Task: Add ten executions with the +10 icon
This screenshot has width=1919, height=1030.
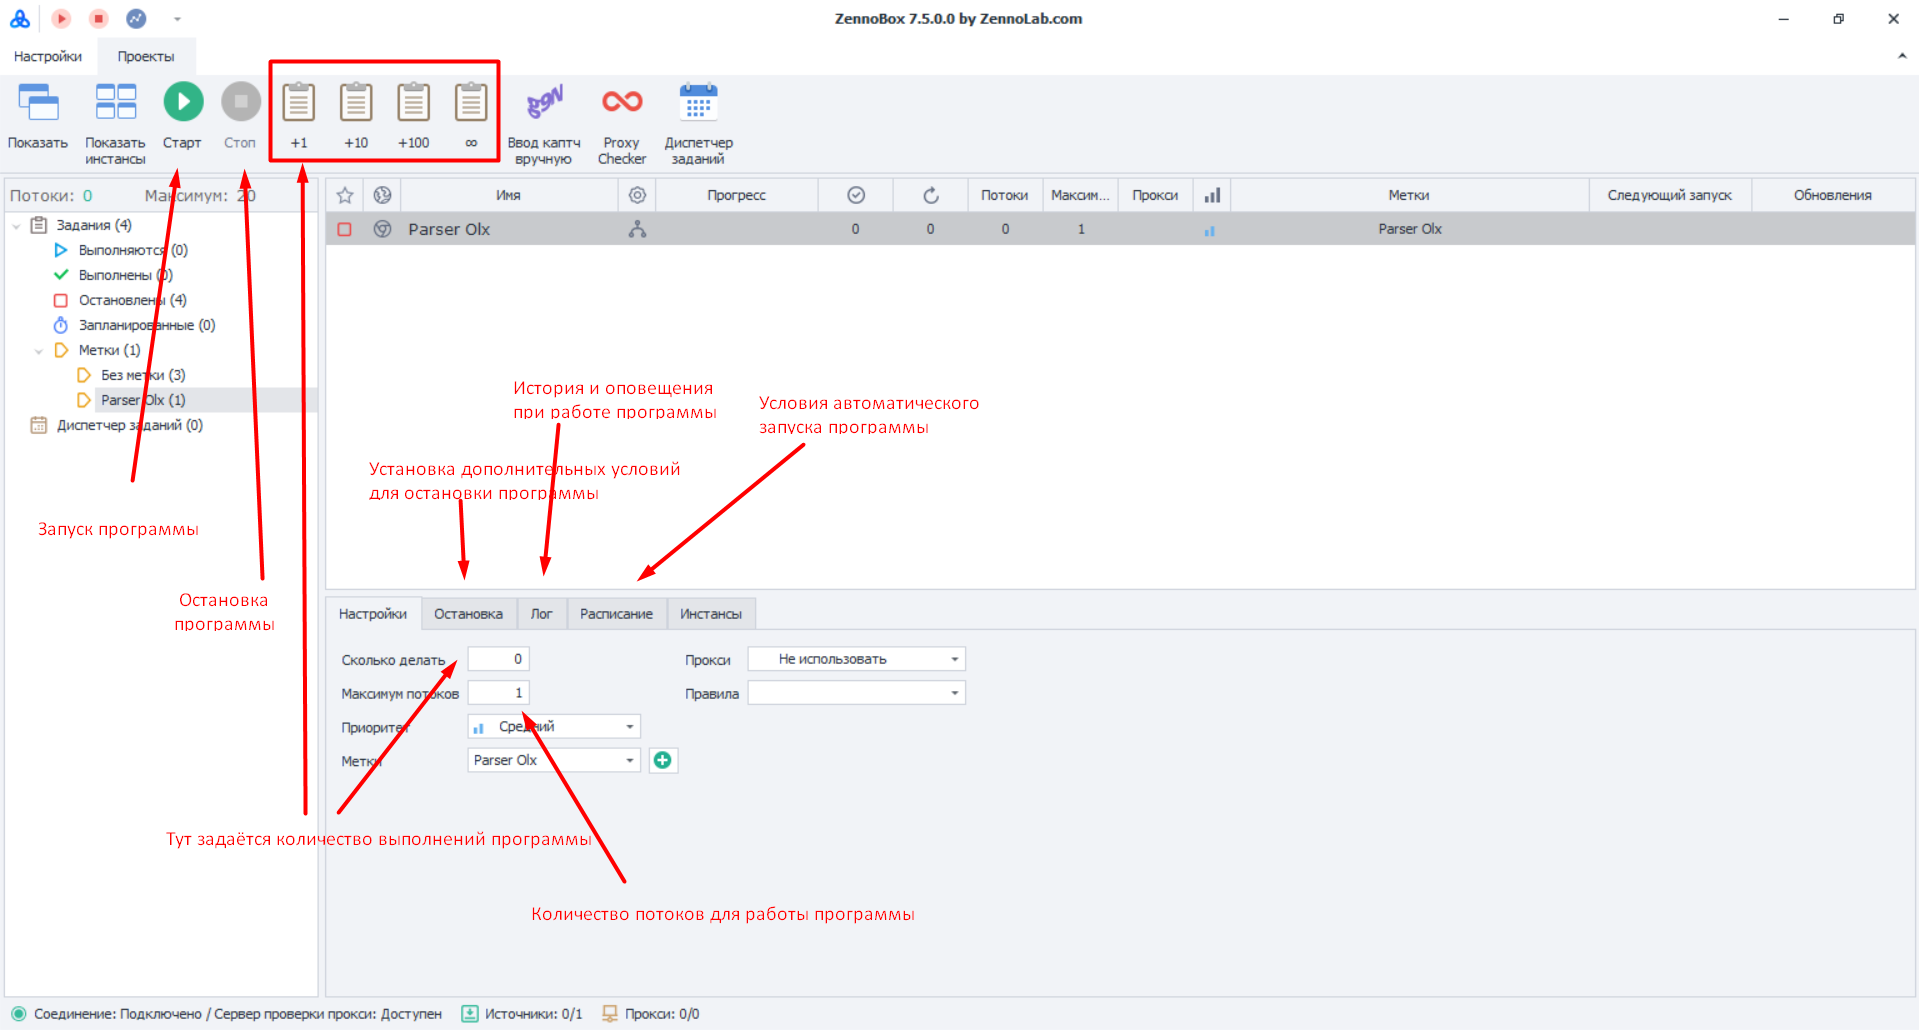Action: point(356,102)
